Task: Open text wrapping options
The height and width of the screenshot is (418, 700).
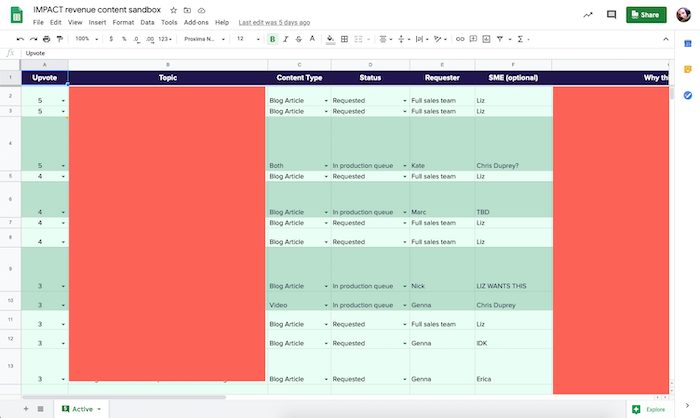Action: 422,39
